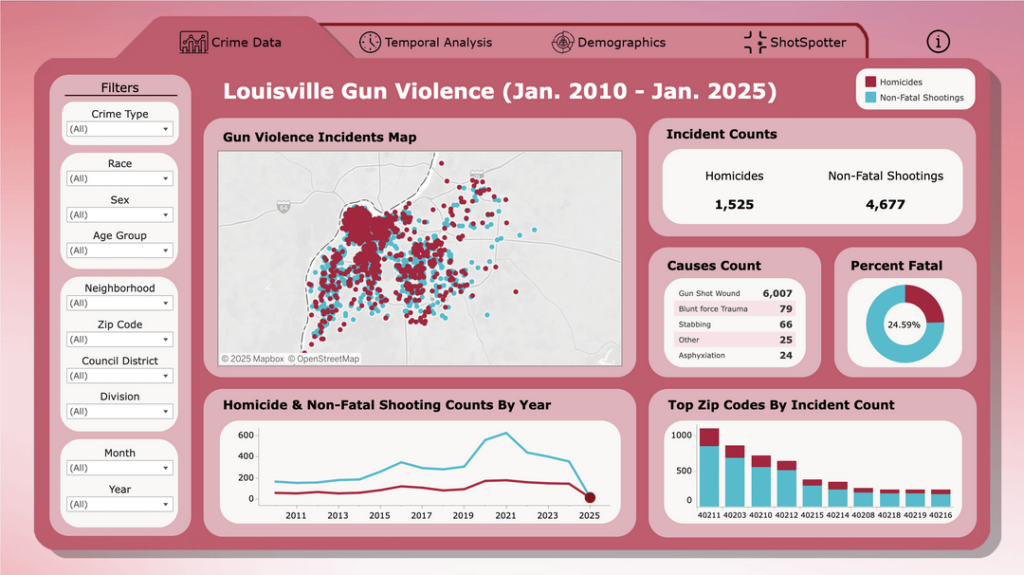The height and width of the screenshot is (575, 1024).
Task: Expand the Race filter dropdown
Action: (x=120, y=178)
